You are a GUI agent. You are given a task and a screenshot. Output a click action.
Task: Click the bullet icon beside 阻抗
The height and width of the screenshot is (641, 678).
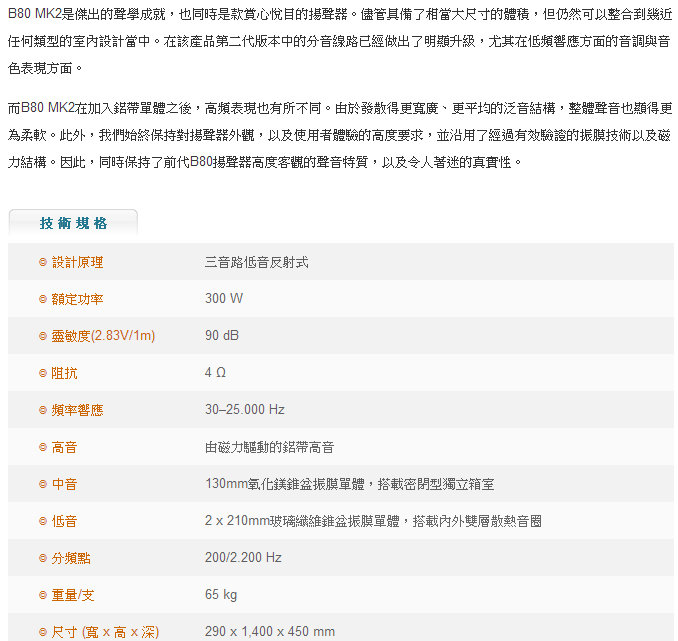click(x=43, y=373)
